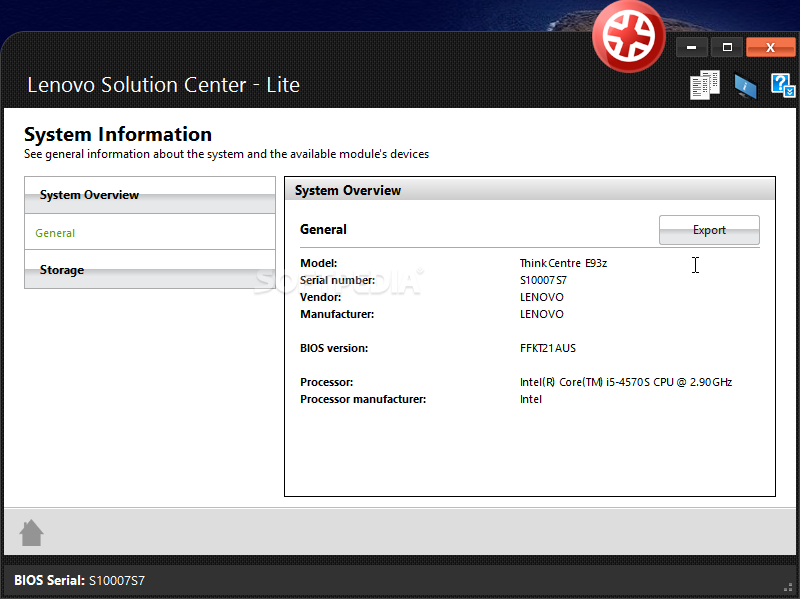Image resolution: width=800 pixels, height=599 pixels.
Task: Click the System Overview panel header
Action: [530, 190]
